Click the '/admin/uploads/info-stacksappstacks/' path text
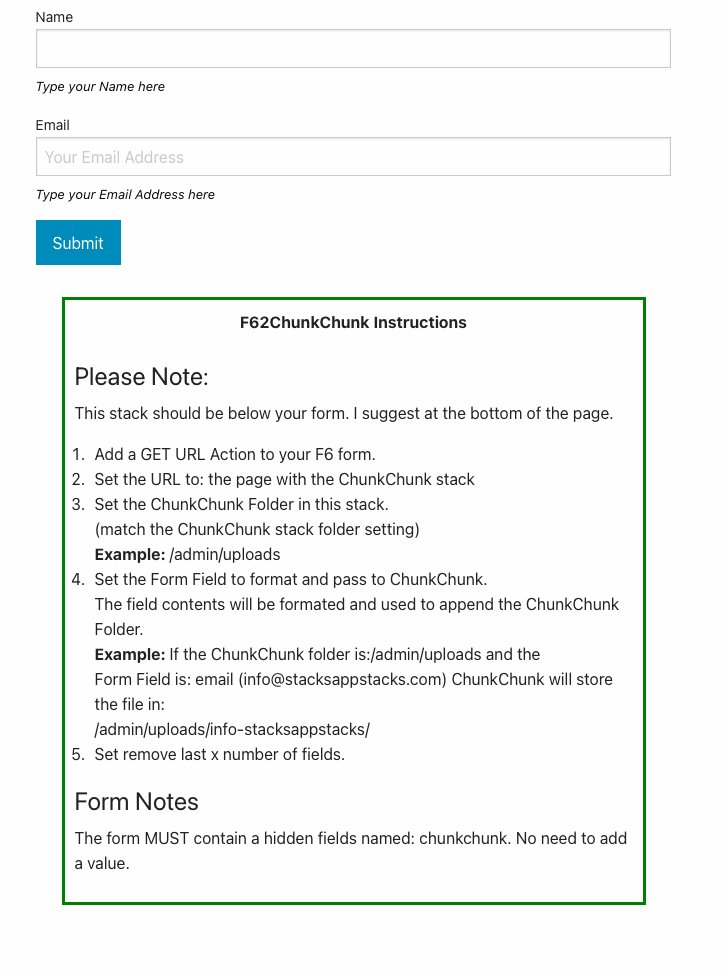The height and width of the screenshot is (972, 726). [232, 729]
